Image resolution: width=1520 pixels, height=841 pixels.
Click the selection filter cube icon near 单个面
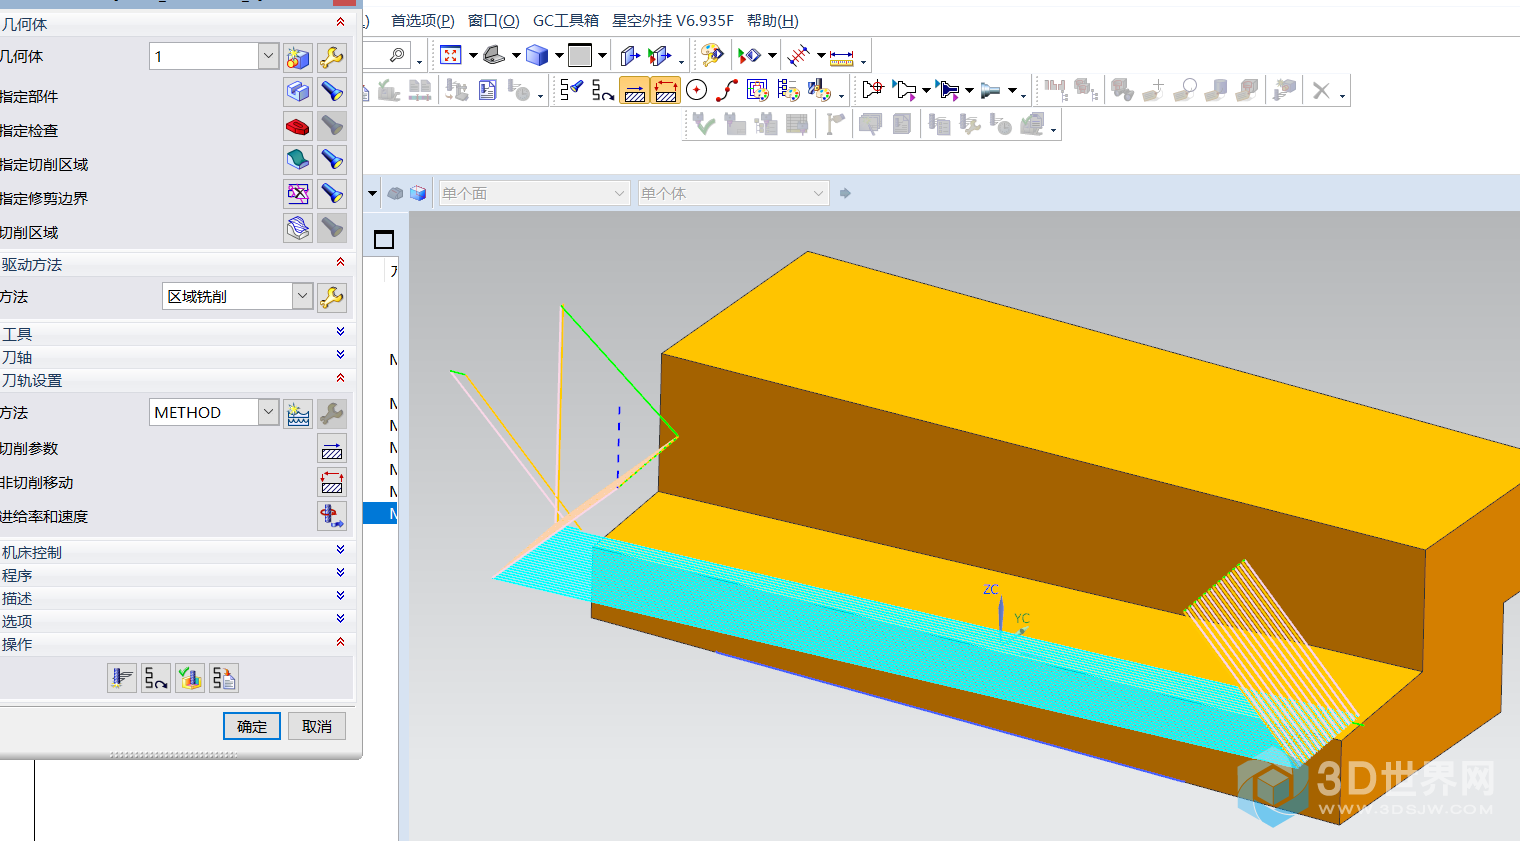pyautogui.click(x=418, y=193)
